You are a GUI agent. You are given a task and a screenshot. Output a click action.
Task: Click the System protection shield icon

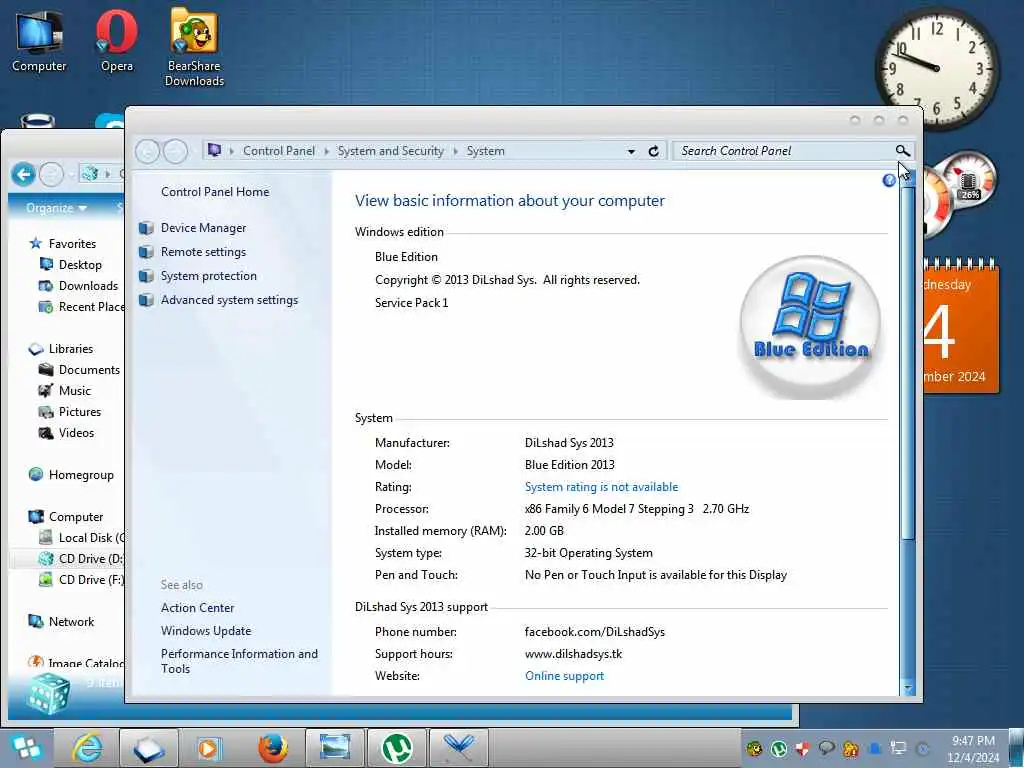tap(146, 276)
